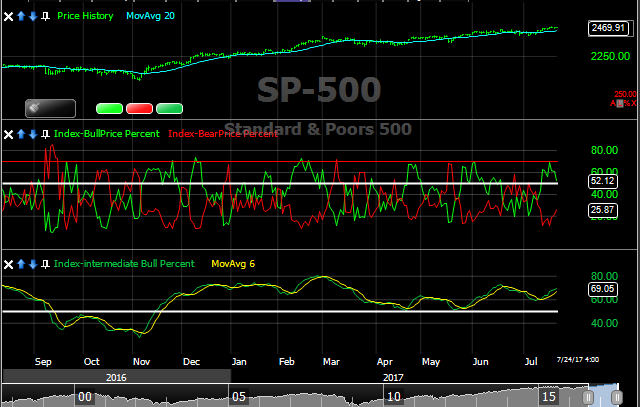Move the Price History pane down
Screen dimensions: 640x407
coord(33,16)
